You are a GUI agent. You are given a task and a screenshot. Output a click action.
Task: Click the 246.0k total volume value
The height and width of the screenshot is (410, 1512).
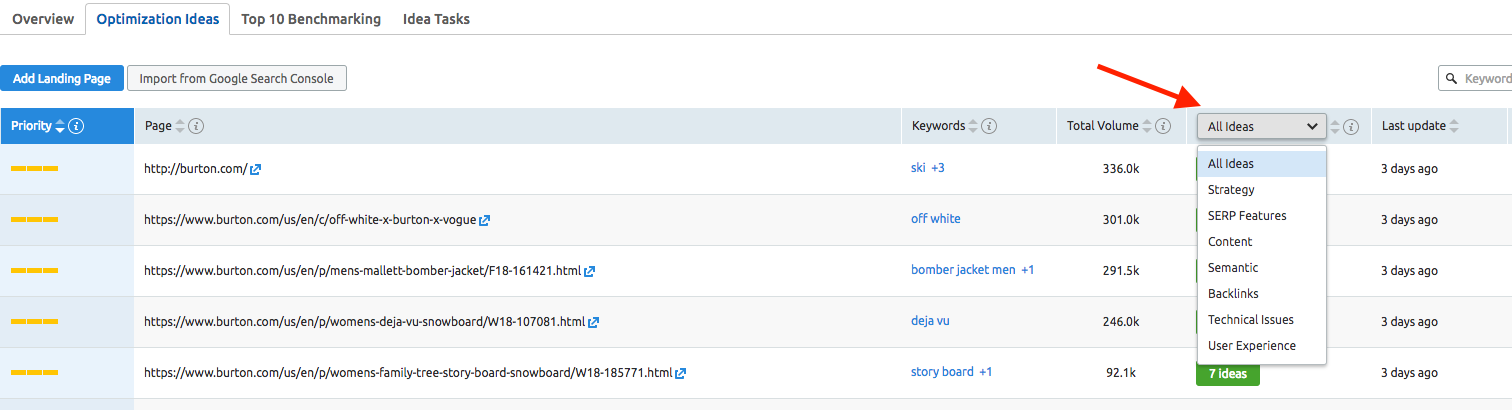point(1120,322)
